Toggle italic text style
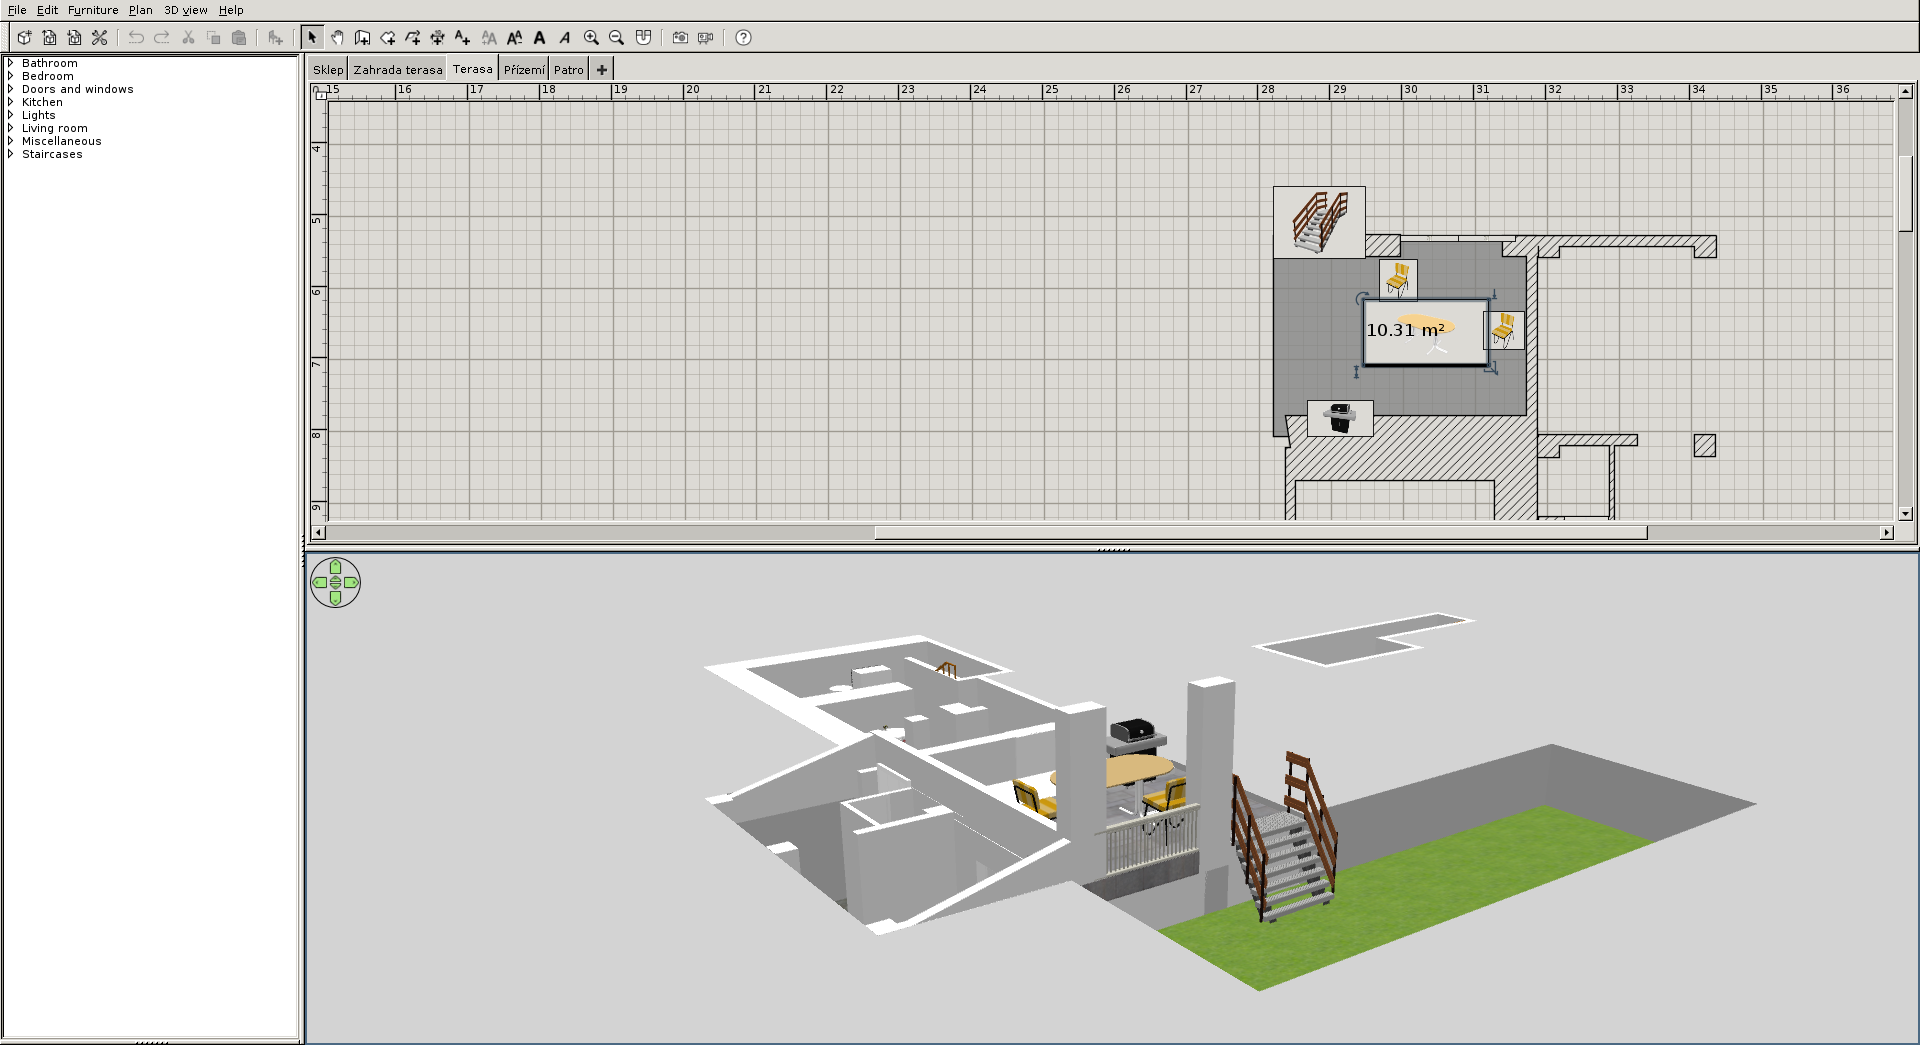This screenshot has height=1045, width=1920. 565,38
